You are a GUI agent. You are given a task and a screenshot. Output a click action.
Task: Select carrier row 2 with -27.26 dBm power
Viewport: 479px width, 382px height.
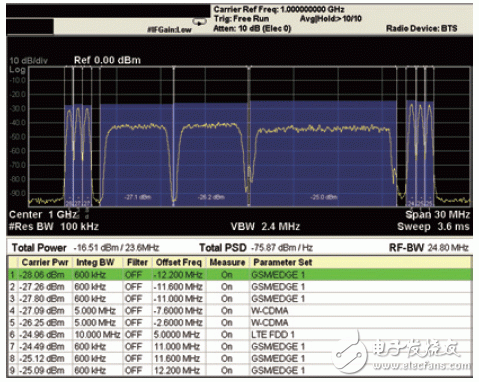(x=240, y=287)
